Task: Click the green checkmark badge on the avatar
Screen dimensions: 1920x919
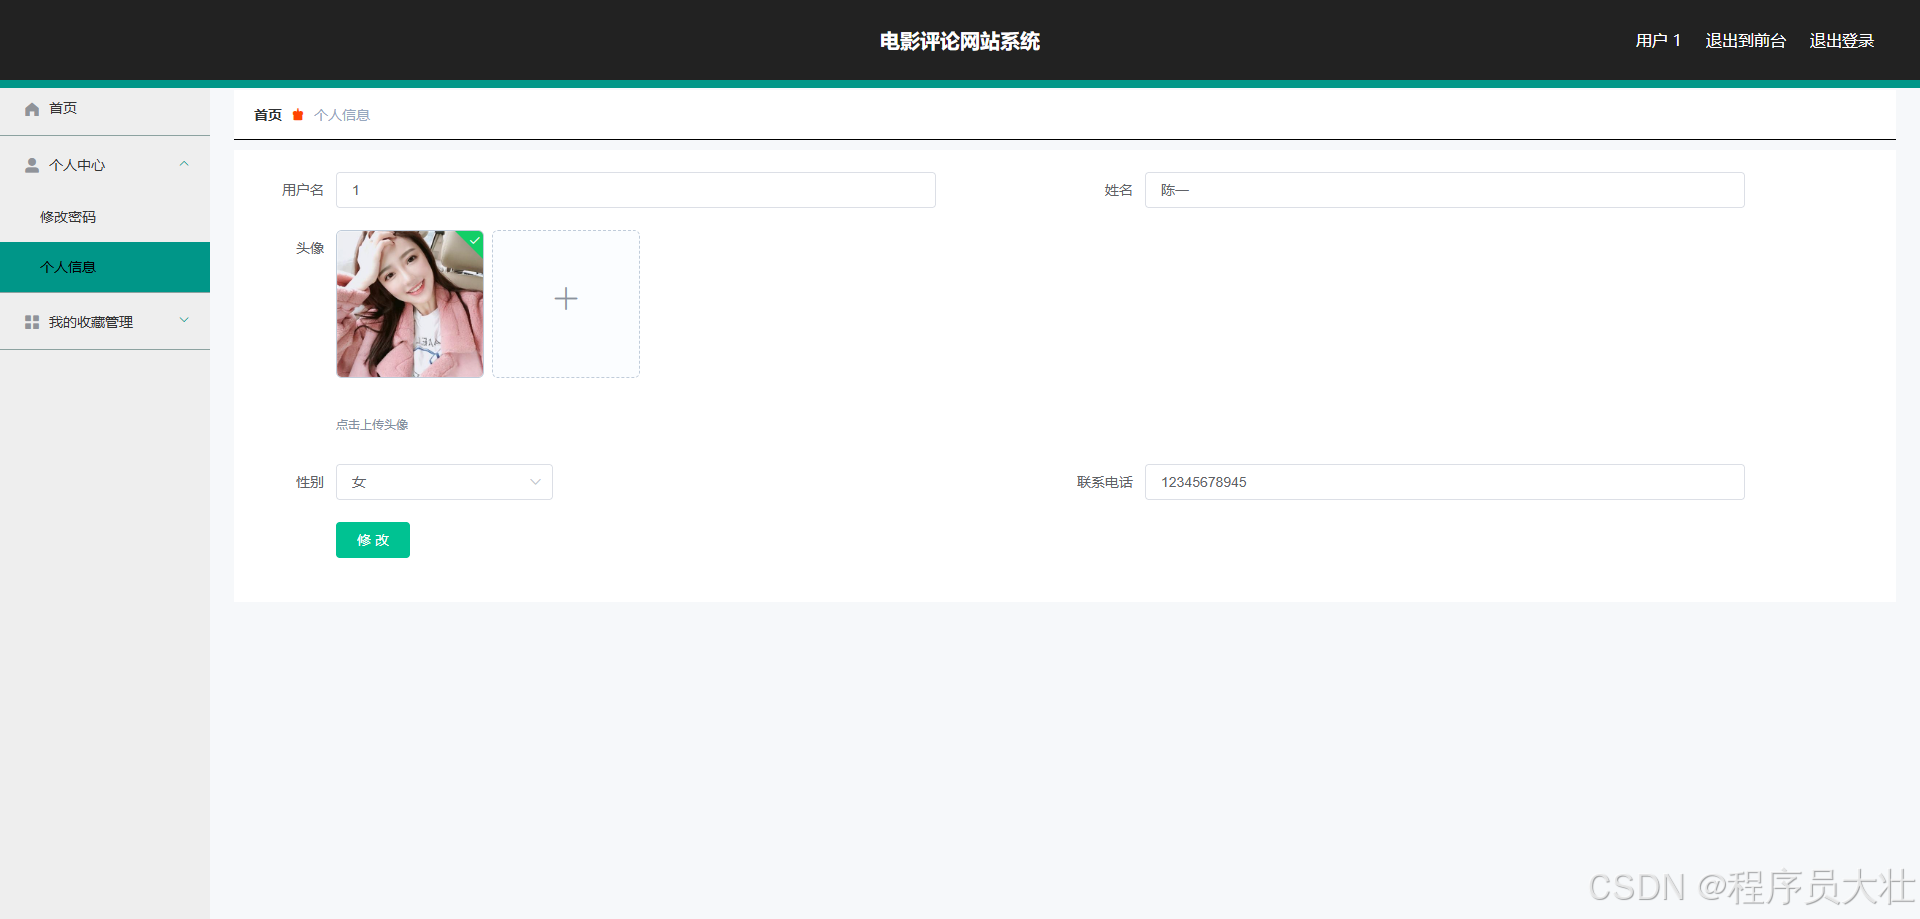Action: (473, 240)
